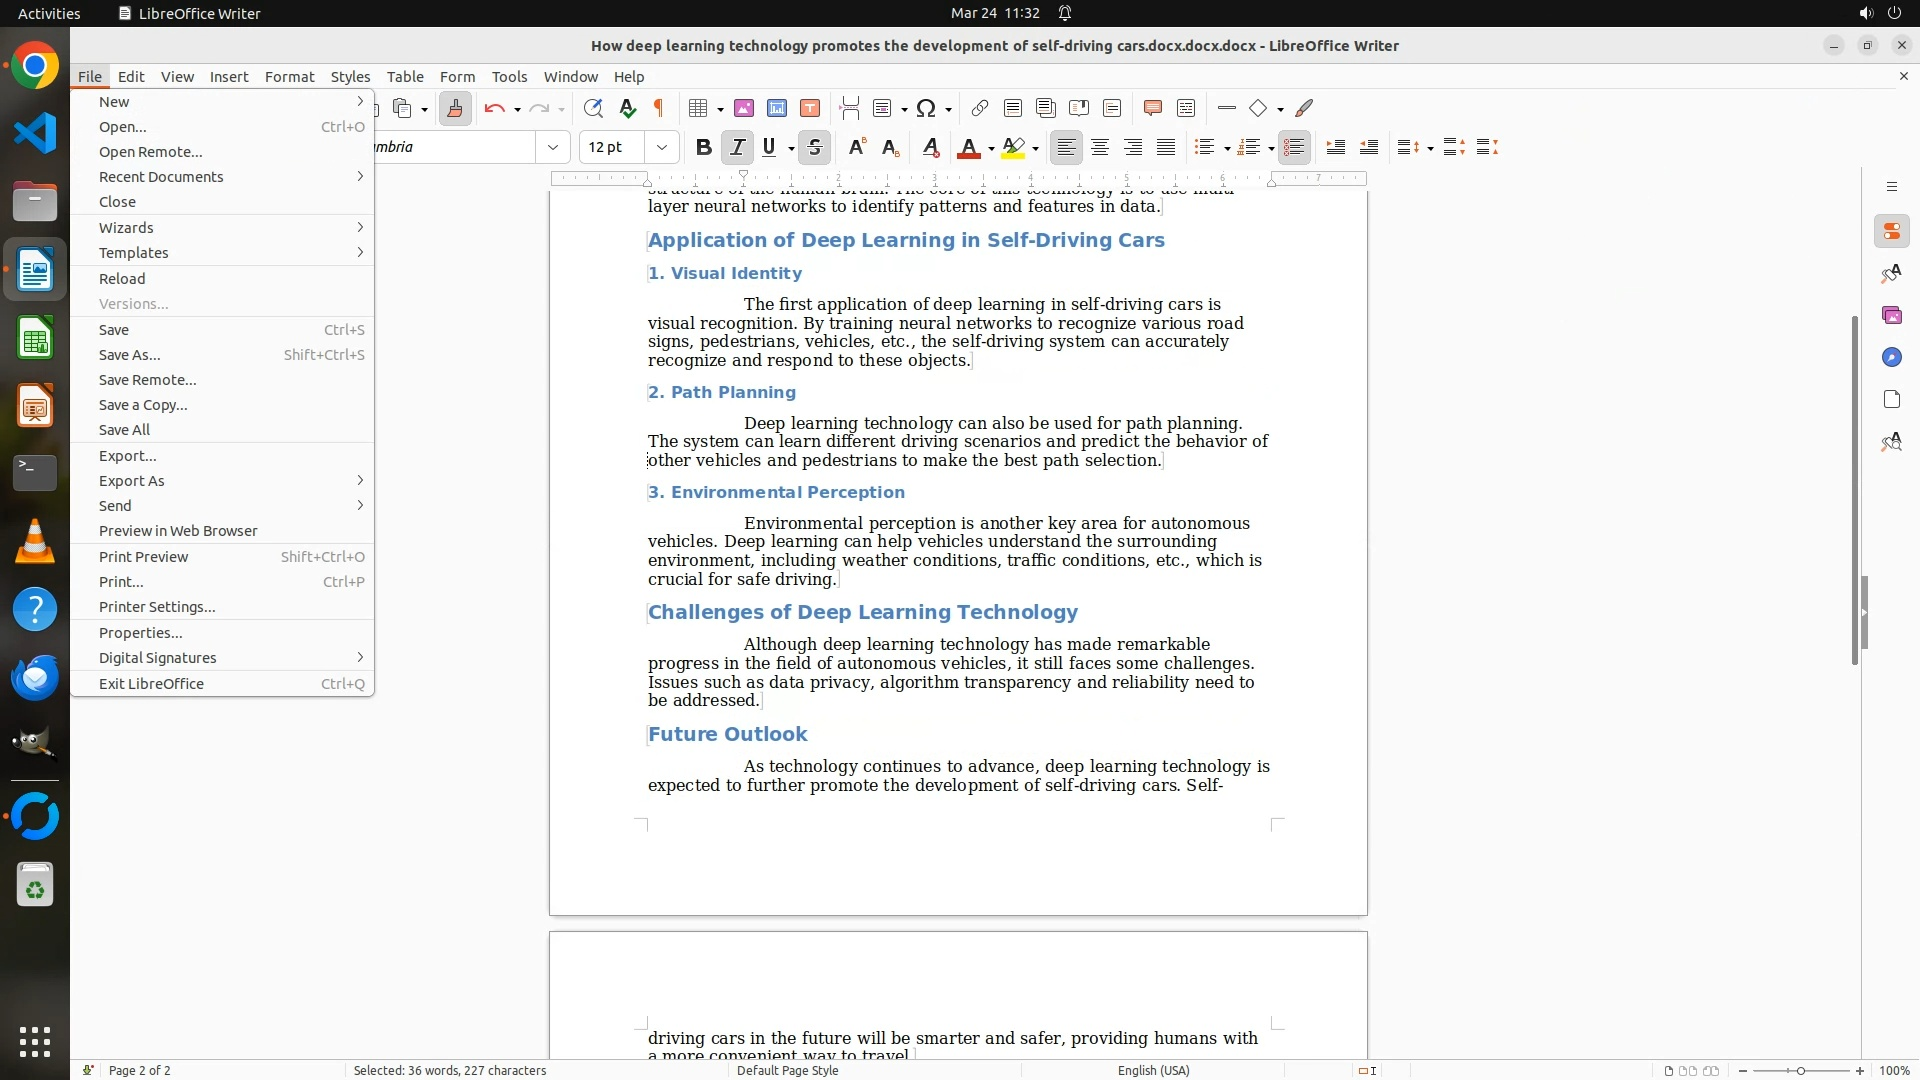Click the Insert Comment icon

[1153, 108]
